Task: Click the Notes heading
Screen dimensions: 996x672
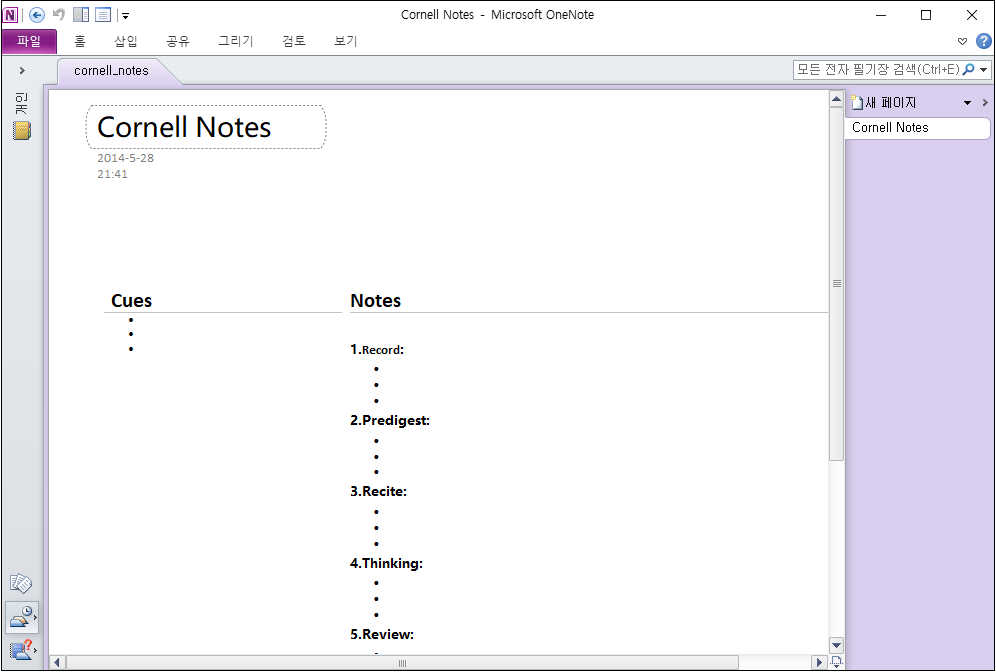Action: pos(375,300)
